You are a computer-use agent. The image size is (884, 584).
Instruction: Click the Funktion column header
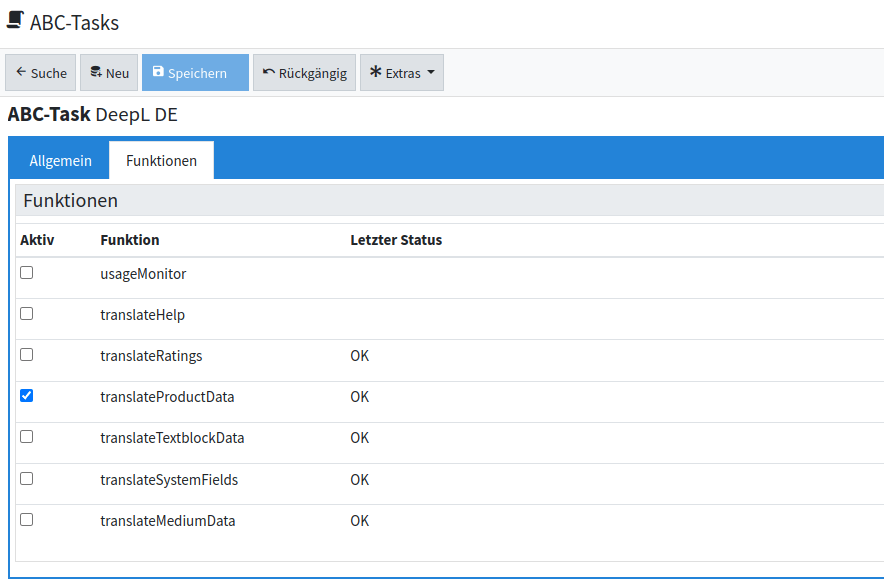point(130,240)
